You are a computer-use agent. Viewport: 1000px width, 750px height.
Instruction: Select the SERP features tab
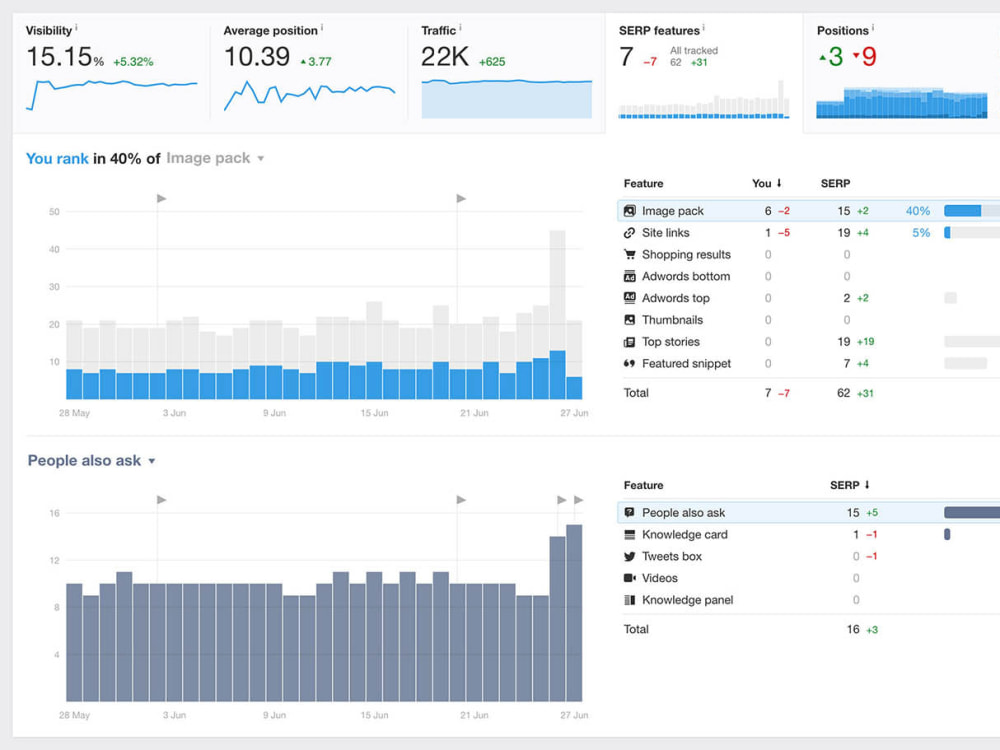click(x=704, y=73)
